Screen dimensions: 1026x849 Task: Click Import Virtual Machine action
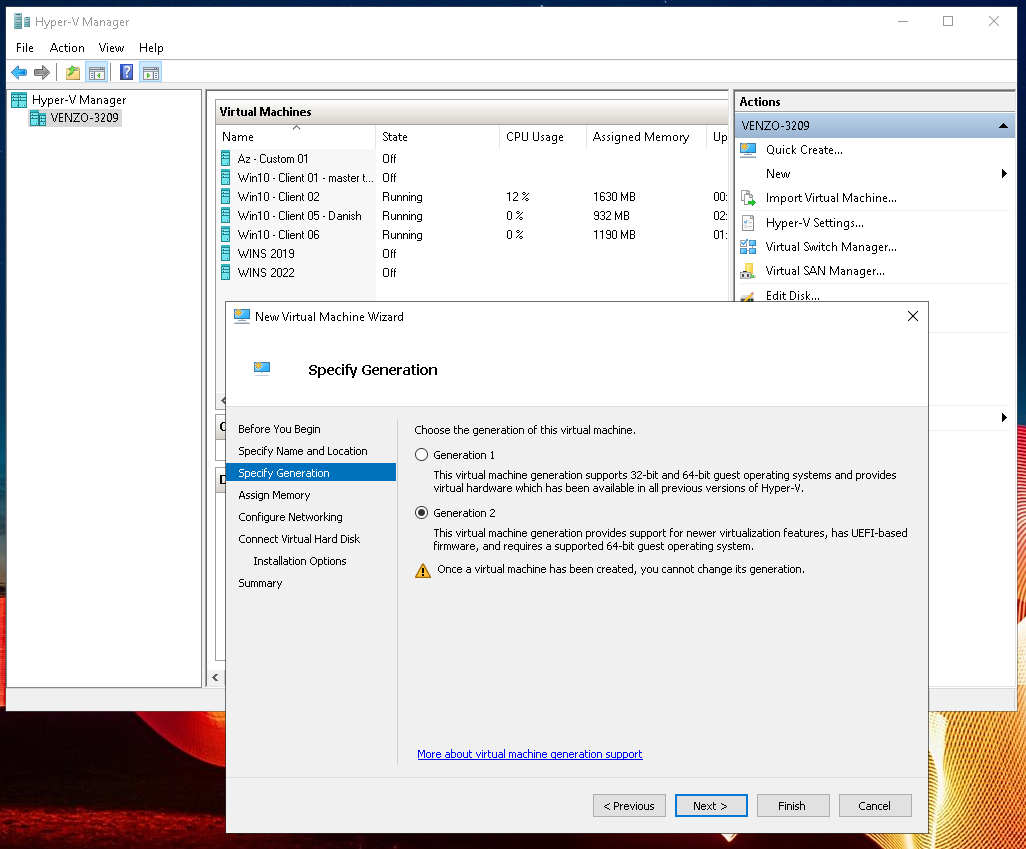(831, 198)
